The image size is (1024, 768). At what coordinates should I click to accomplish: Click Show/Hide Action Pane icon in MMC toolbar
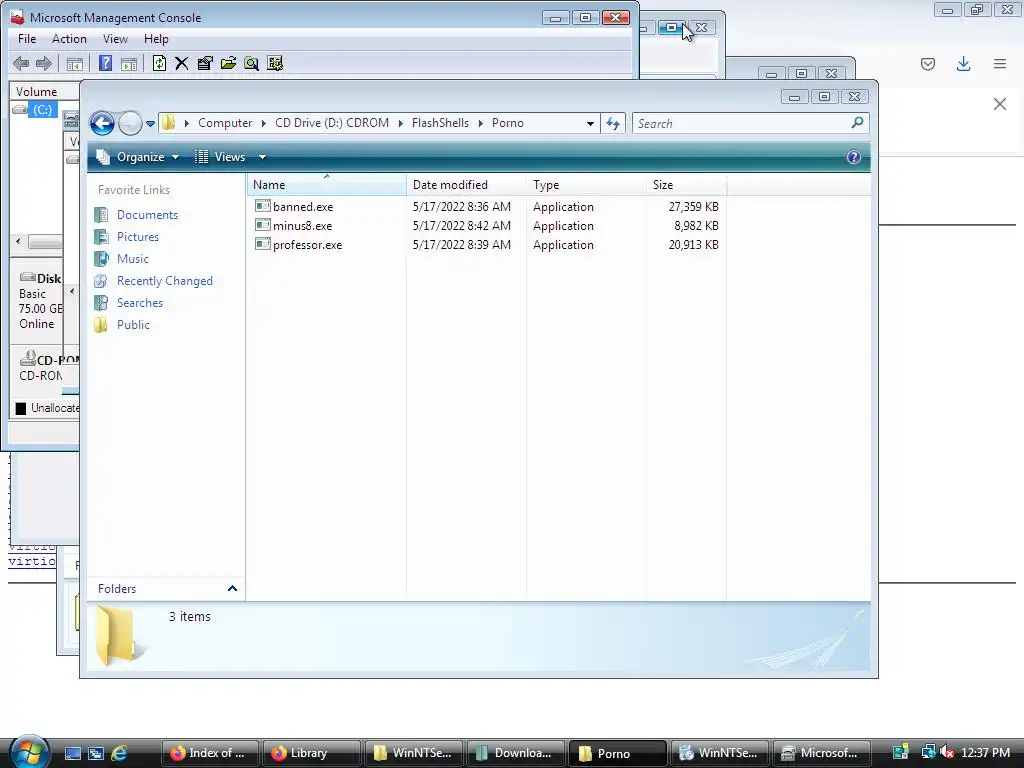coord(129,63)
